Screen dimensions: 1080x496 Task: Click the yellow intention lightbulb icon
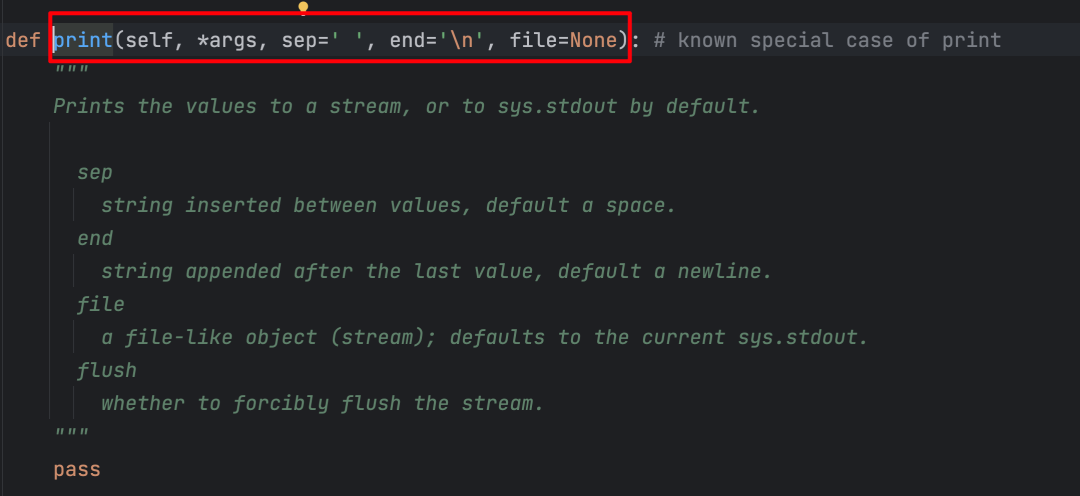pyautogui.click(x=302, y=8)
